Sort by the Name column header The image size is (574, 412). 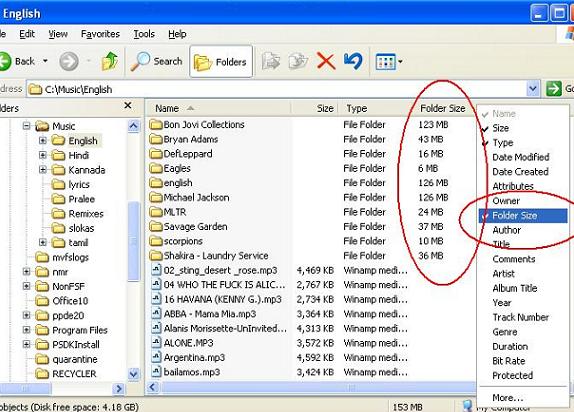tap(219, 108)
